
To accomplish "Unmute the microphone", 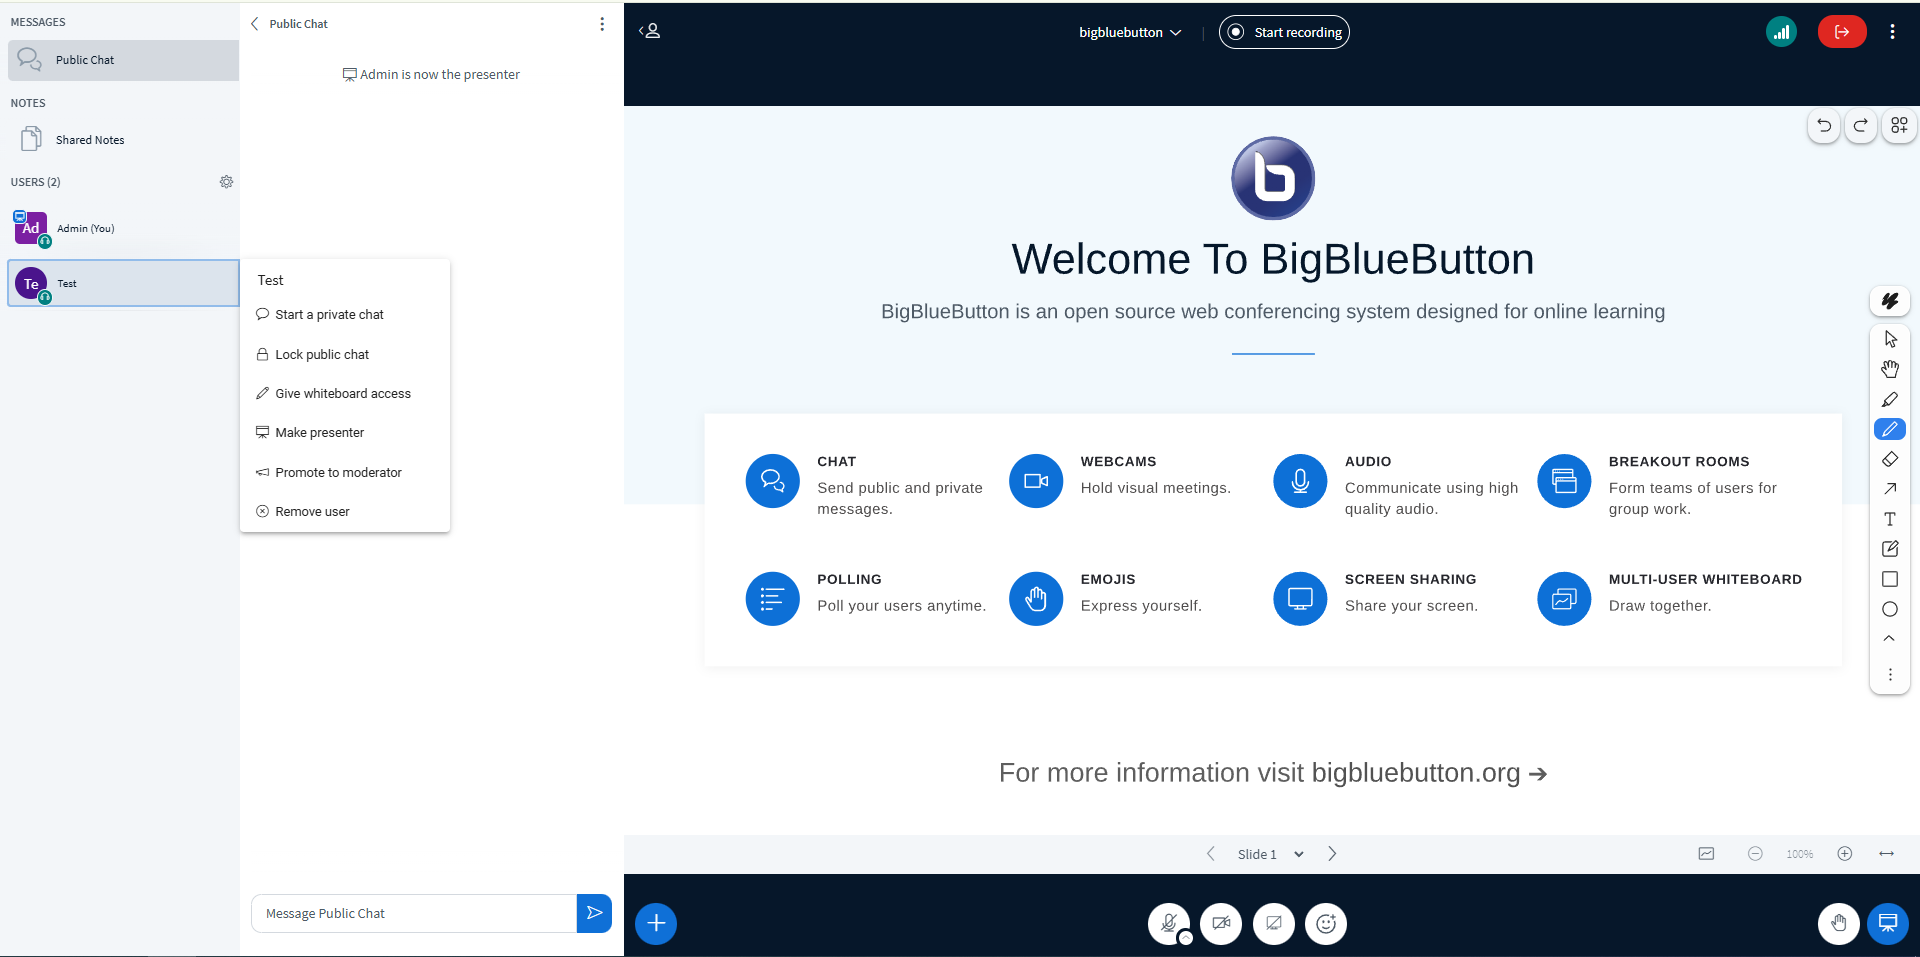I will click(x=1168, y=923).
